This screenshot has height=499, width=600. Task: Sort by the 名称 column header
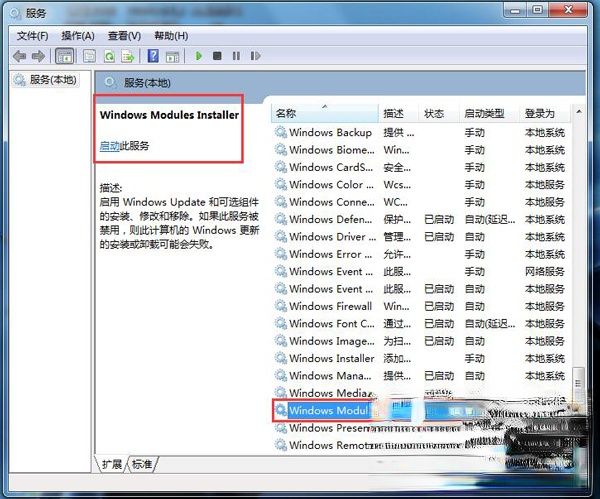click(324, 113)
